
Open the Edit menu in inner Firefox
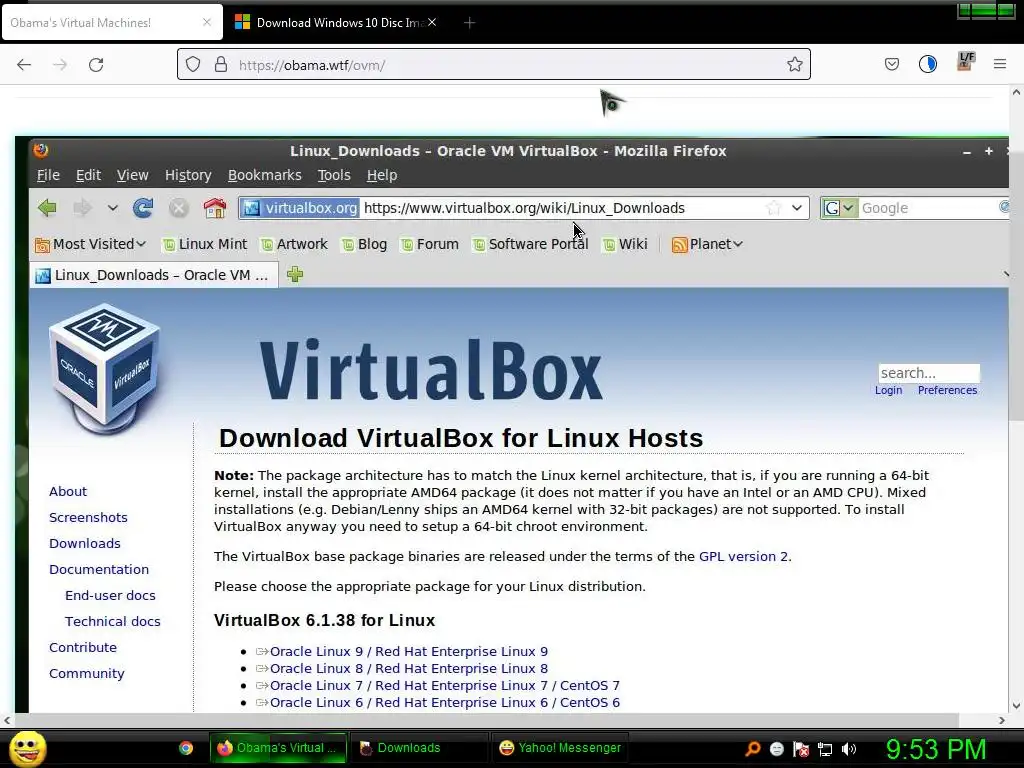88,175
